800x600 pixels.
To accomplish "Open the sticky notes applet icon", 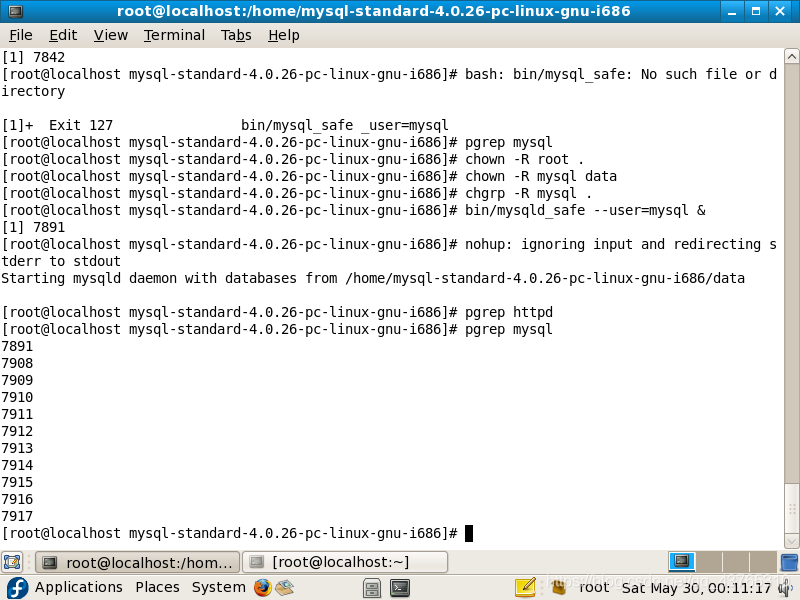I will (x=526, y=587).
